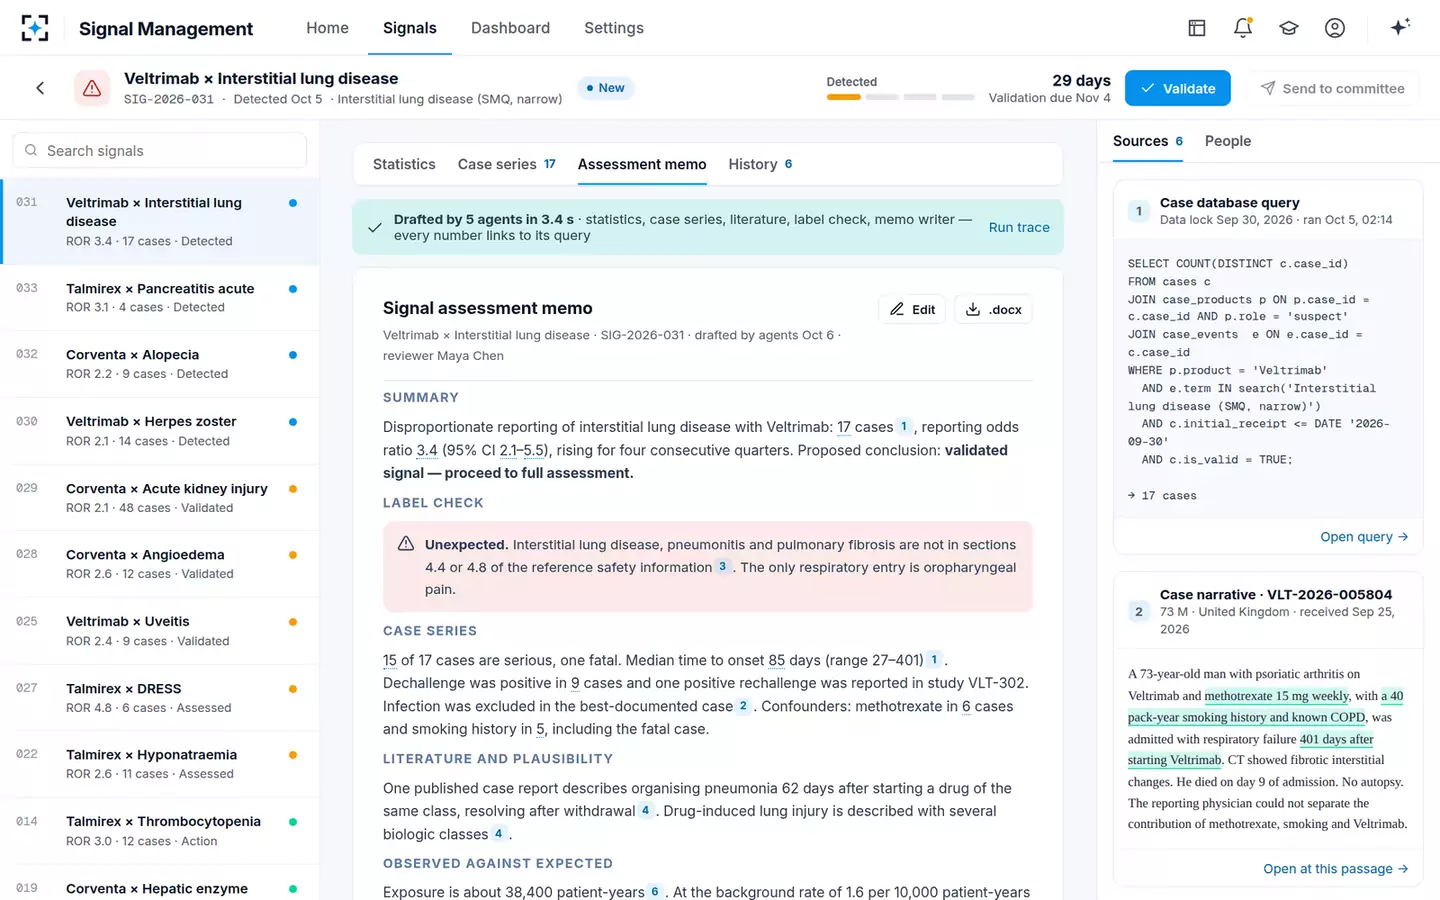Download memo as .docx
The image size is (1440, 900).
993,309
